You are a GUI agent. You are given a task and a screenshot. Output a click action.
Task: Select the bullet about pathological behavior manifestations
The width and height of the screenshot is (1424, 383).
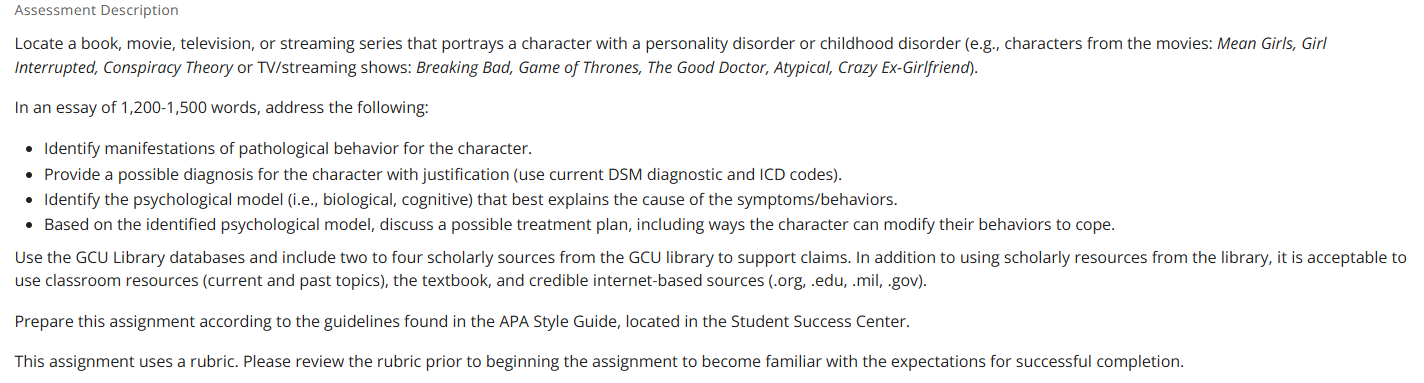tap(287, 149)
